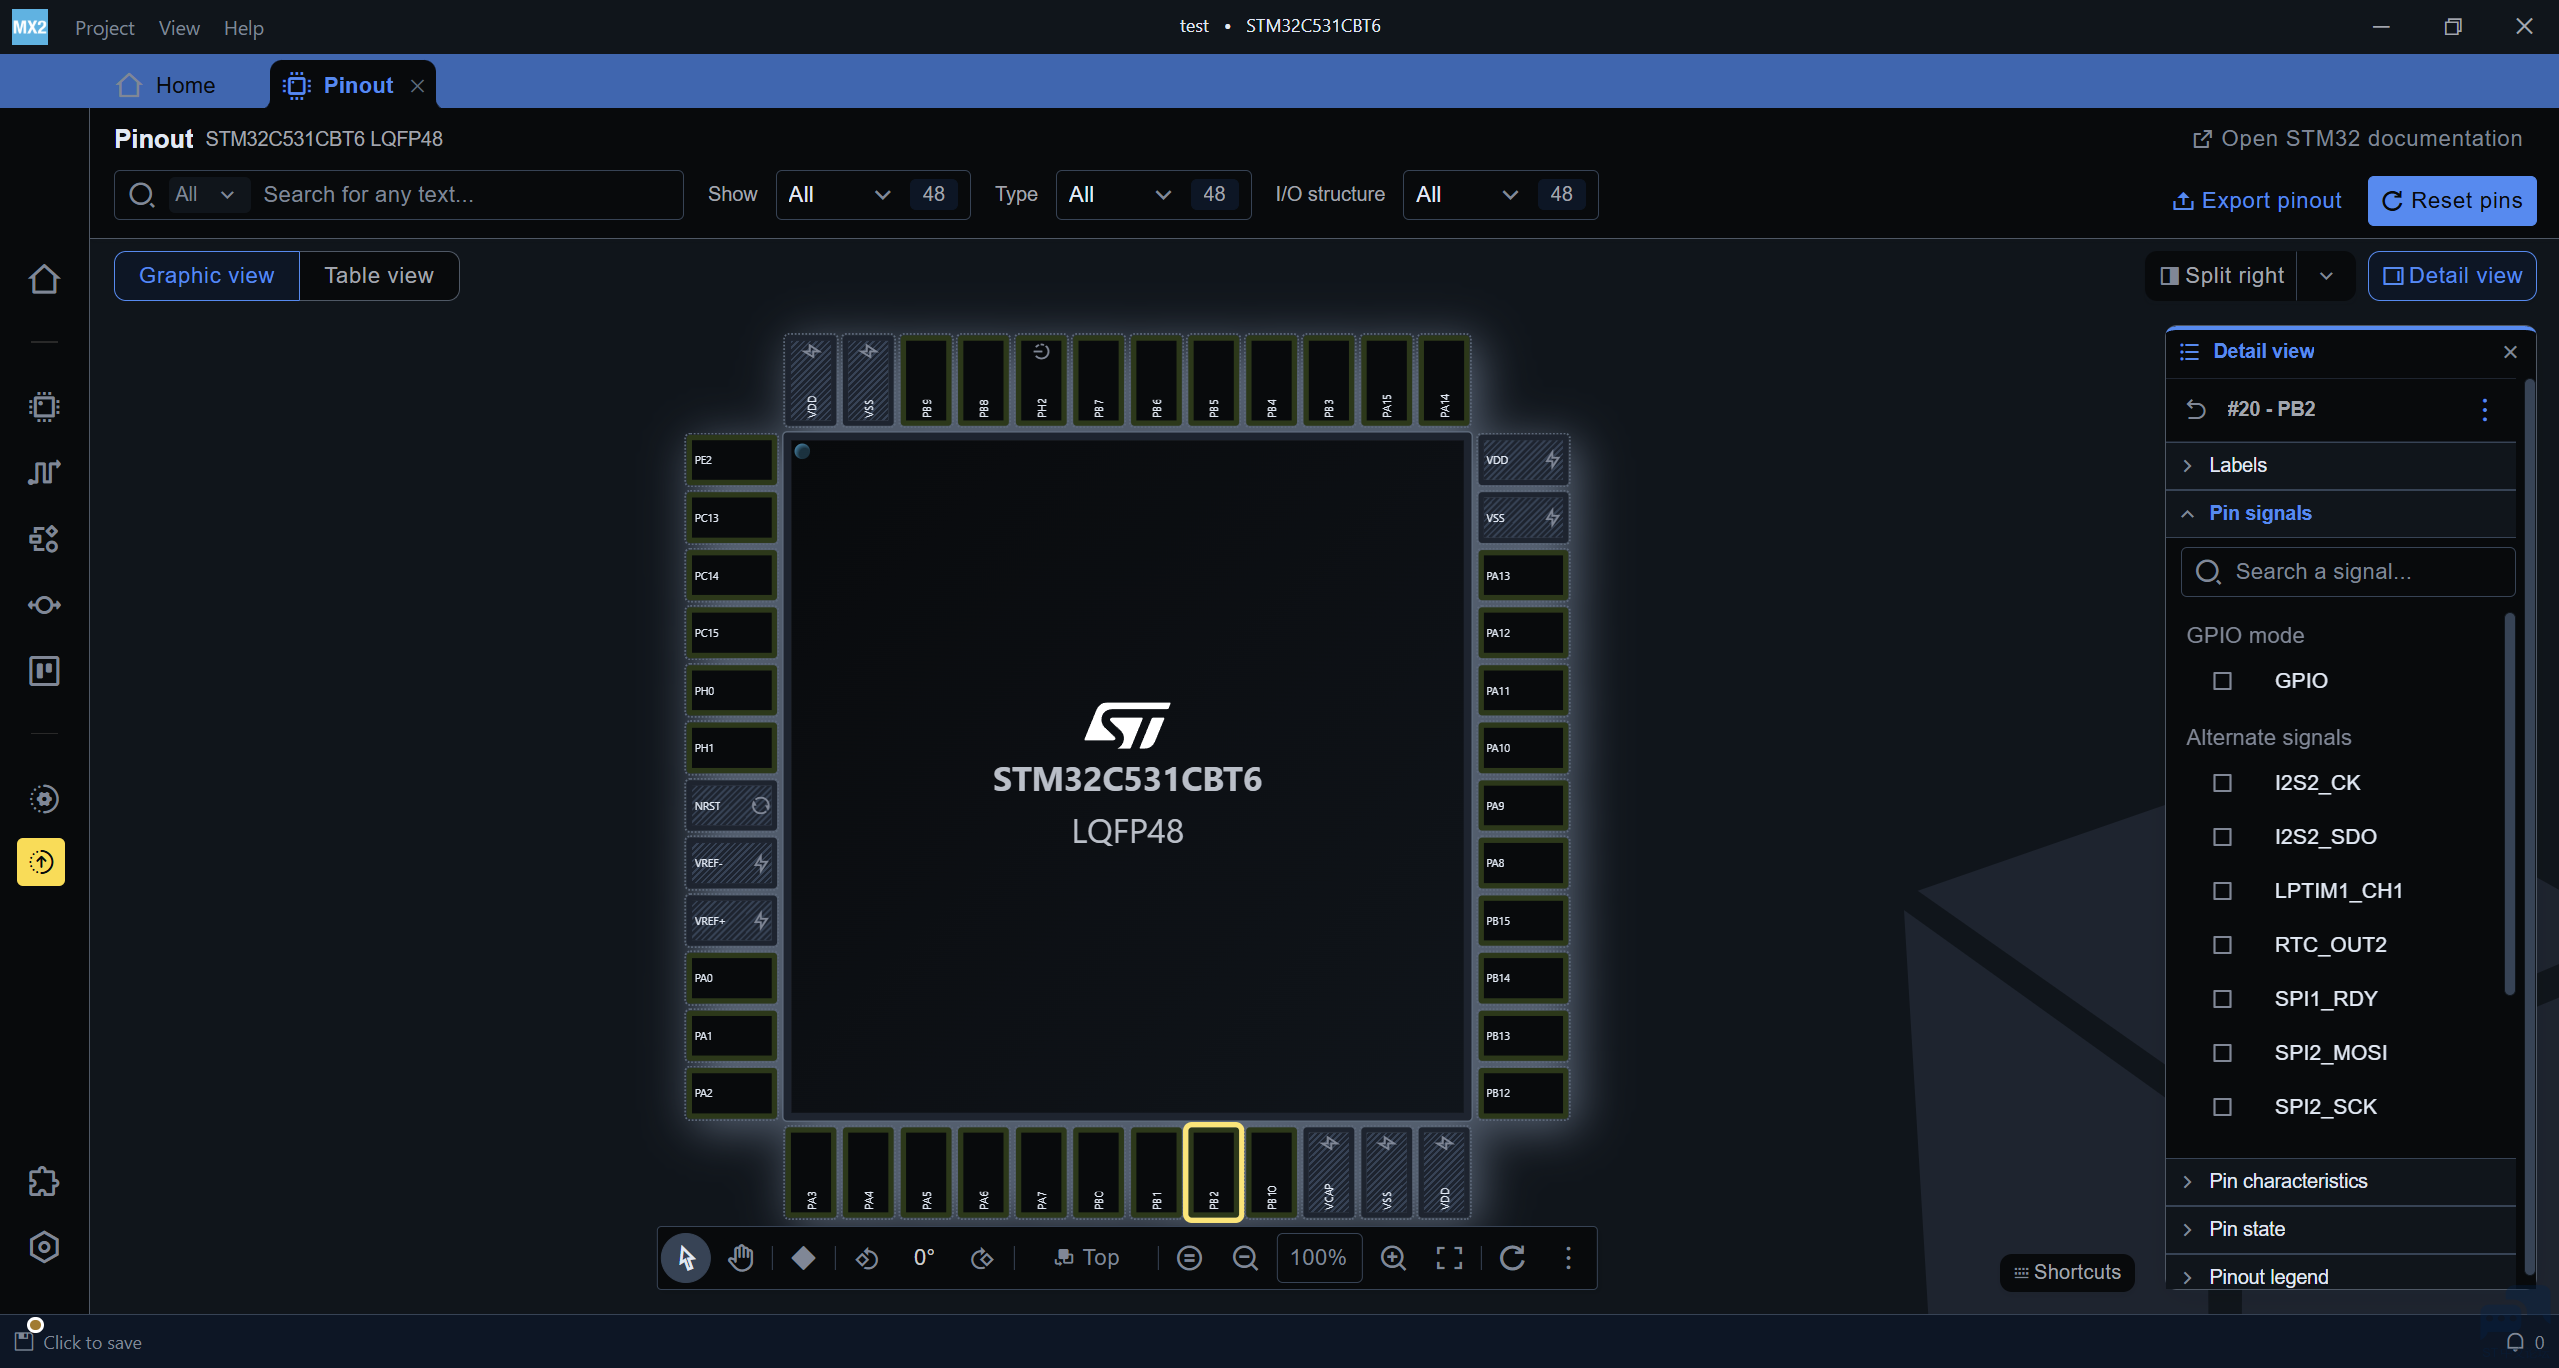The width and height of the screenshot is (2559, 1368).
Task: Click the fit-to-screen icon
Action: (x=1449, y=1257)
